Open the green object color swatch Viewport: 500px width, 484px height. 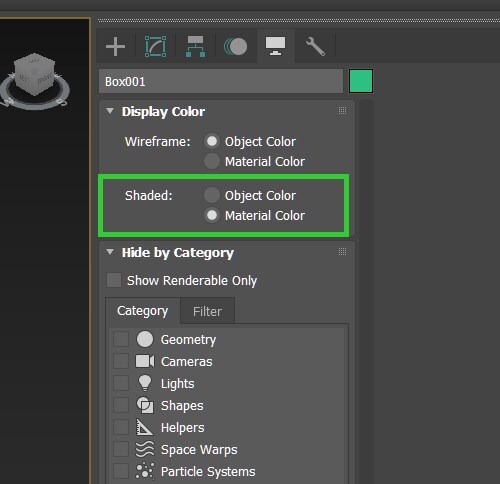click(361, 81)
